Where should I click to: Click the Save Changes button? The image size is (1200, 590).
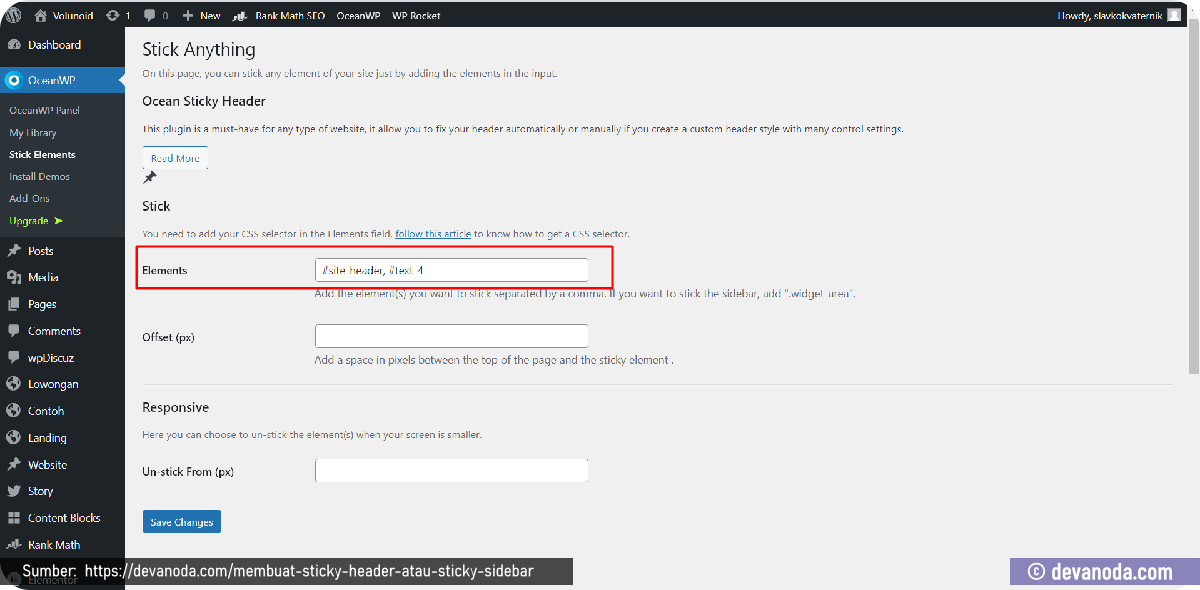click(x=181, y=522)
